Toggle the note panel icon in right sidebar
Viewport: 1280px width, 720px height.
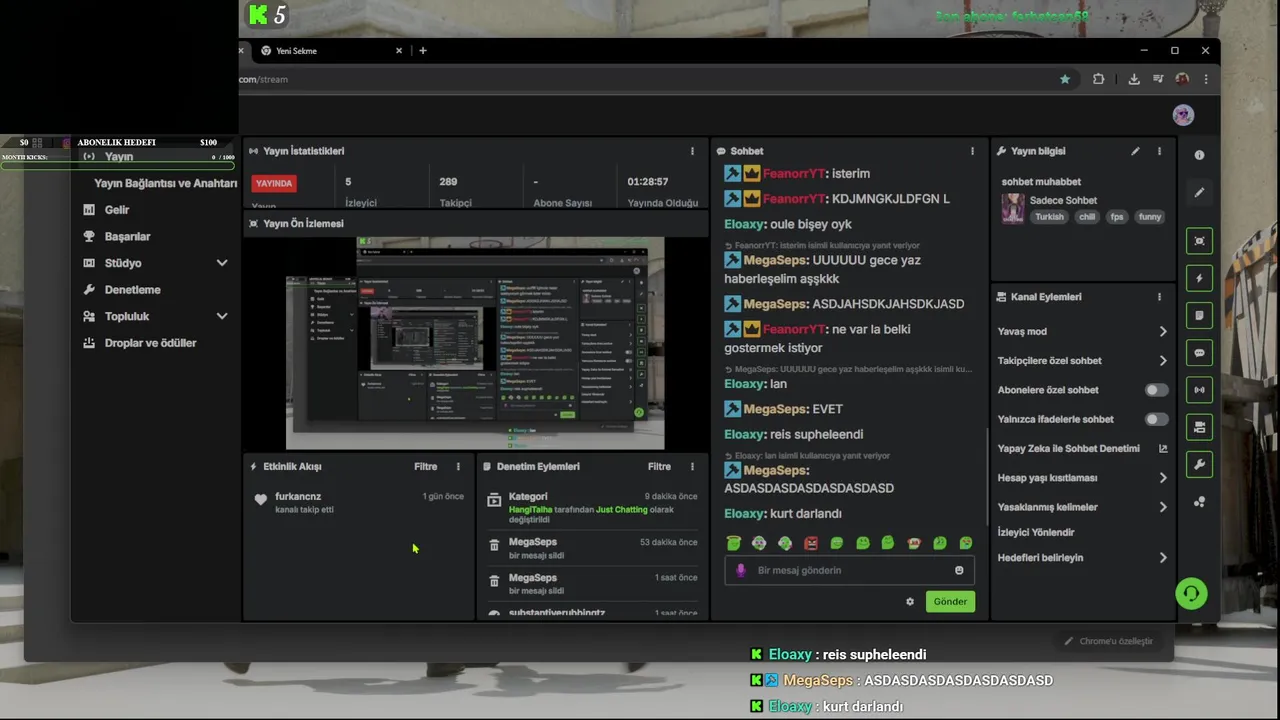click(1199, 315)
